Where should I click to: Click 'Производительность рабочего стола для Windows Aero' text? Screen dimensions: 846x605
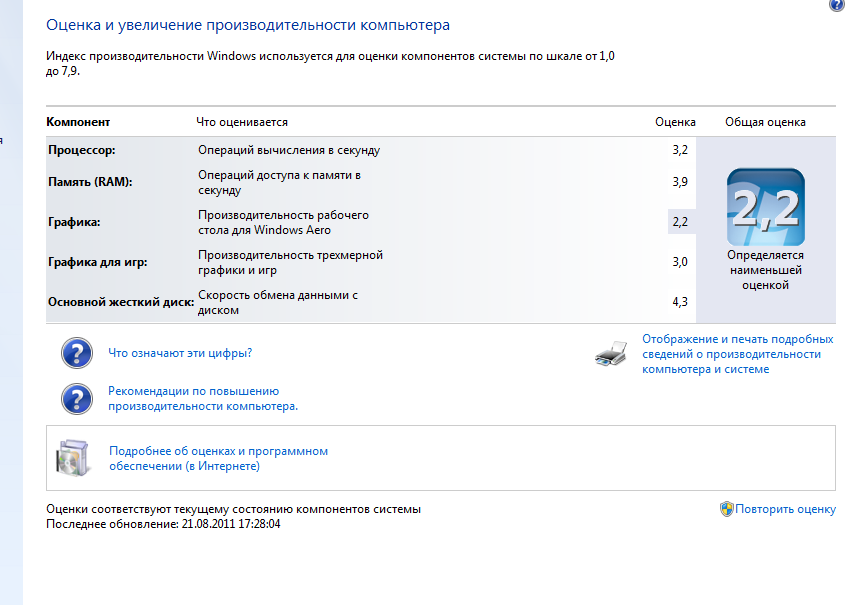(x=283, y=222)
